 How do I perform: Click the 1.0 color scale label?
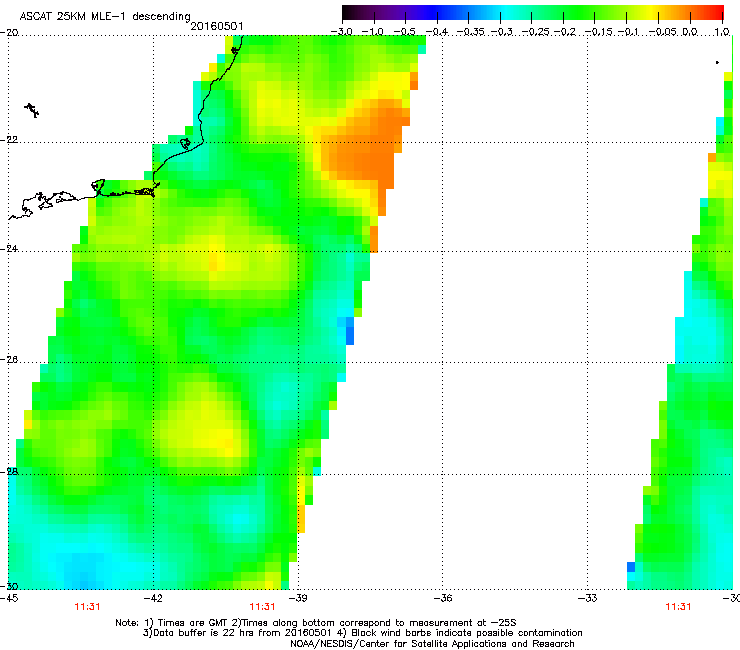click(x=722, y=32)
